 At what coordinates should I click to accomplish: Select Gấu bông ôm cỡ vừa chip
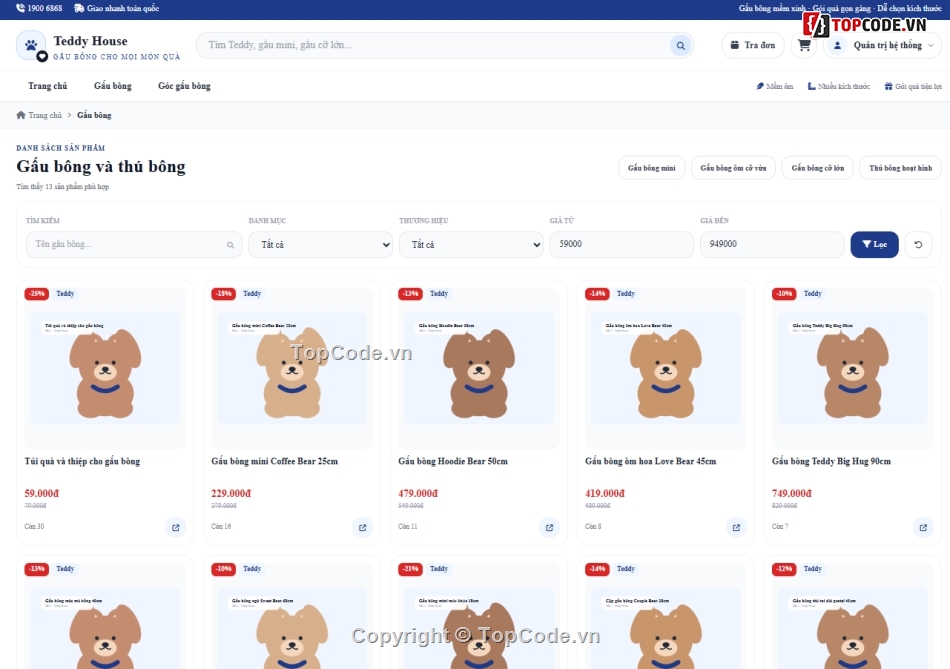[x=733, y=168]
